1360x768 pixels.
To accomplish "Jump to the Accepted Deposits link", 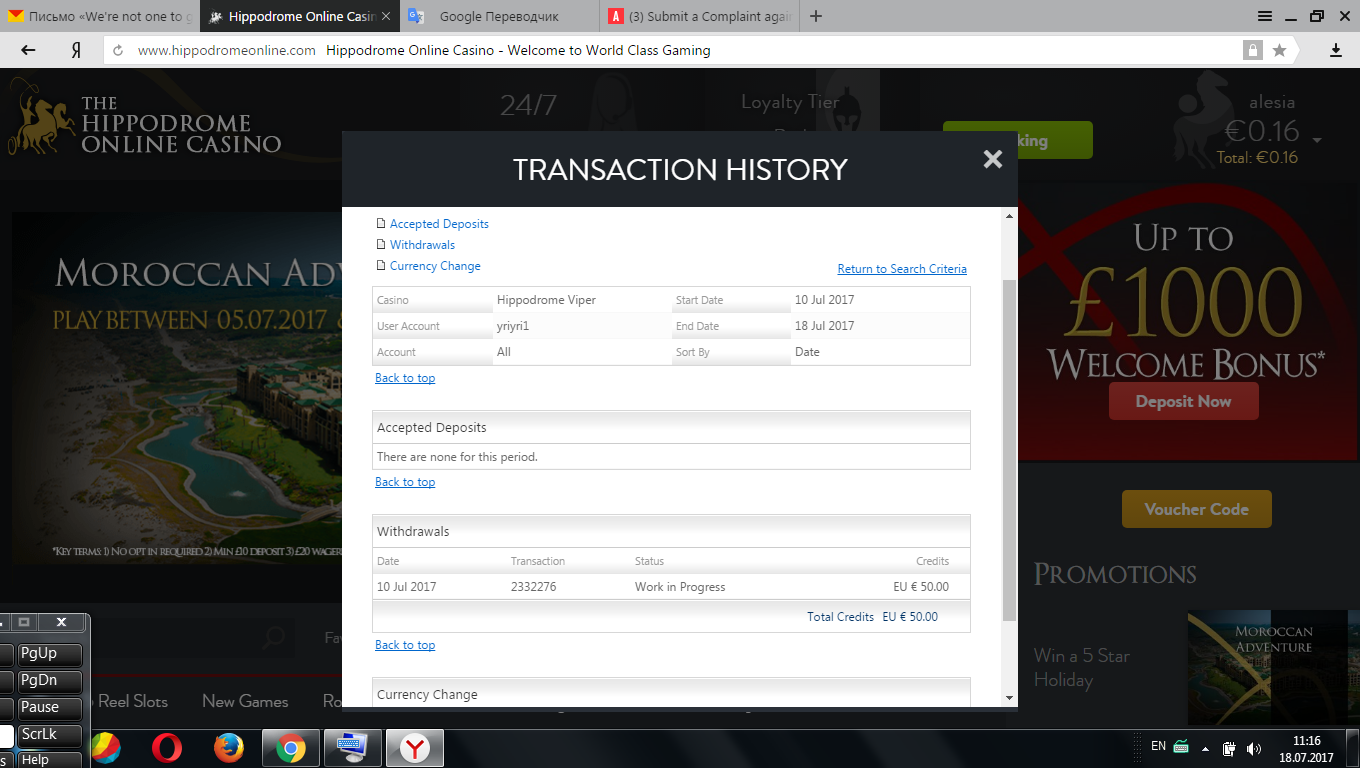I will [x=439, y=224].
